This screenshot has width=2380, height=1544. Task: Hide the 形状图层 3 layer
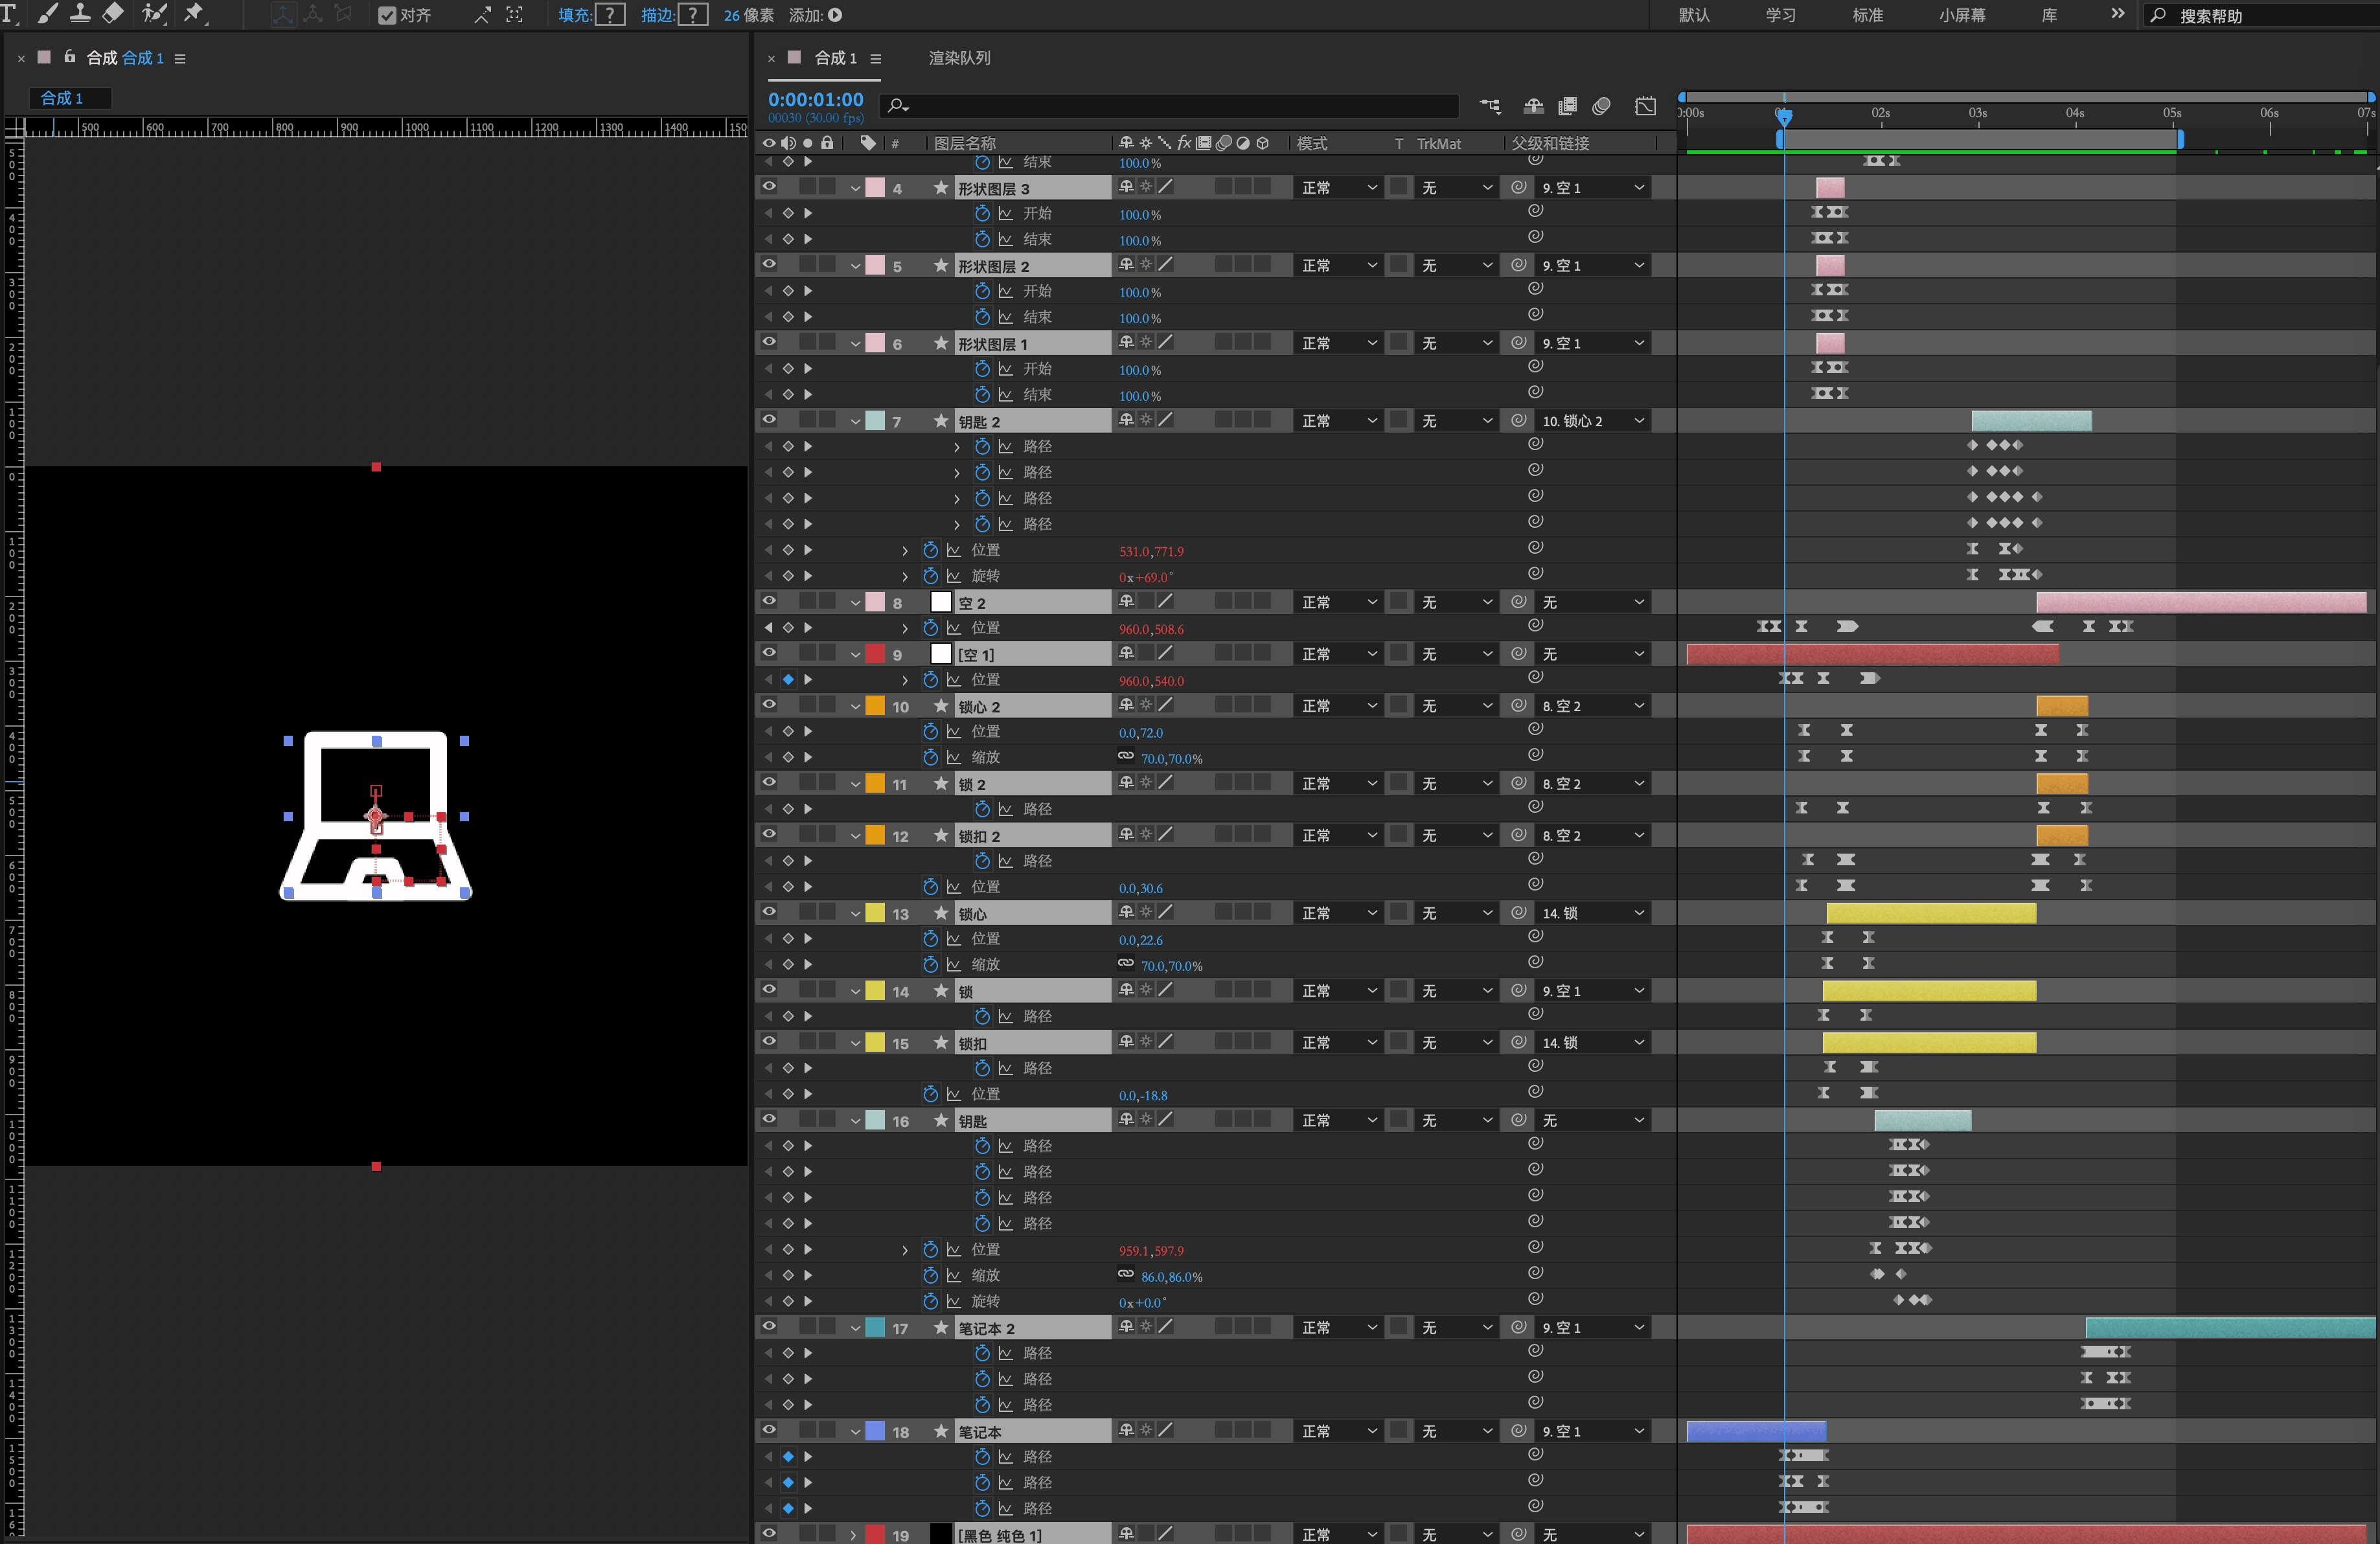(769, 187)
